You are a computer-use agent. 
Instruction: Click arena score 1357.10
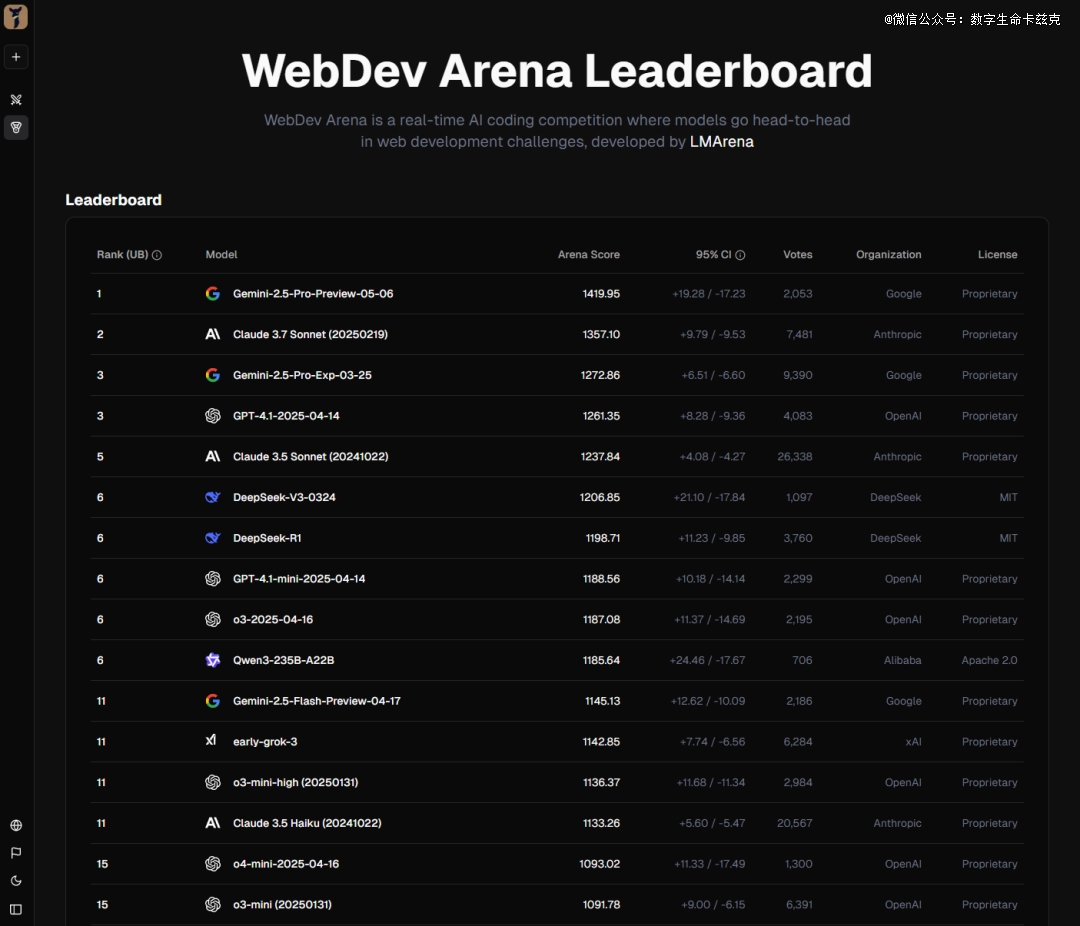[x=601, y=334]
